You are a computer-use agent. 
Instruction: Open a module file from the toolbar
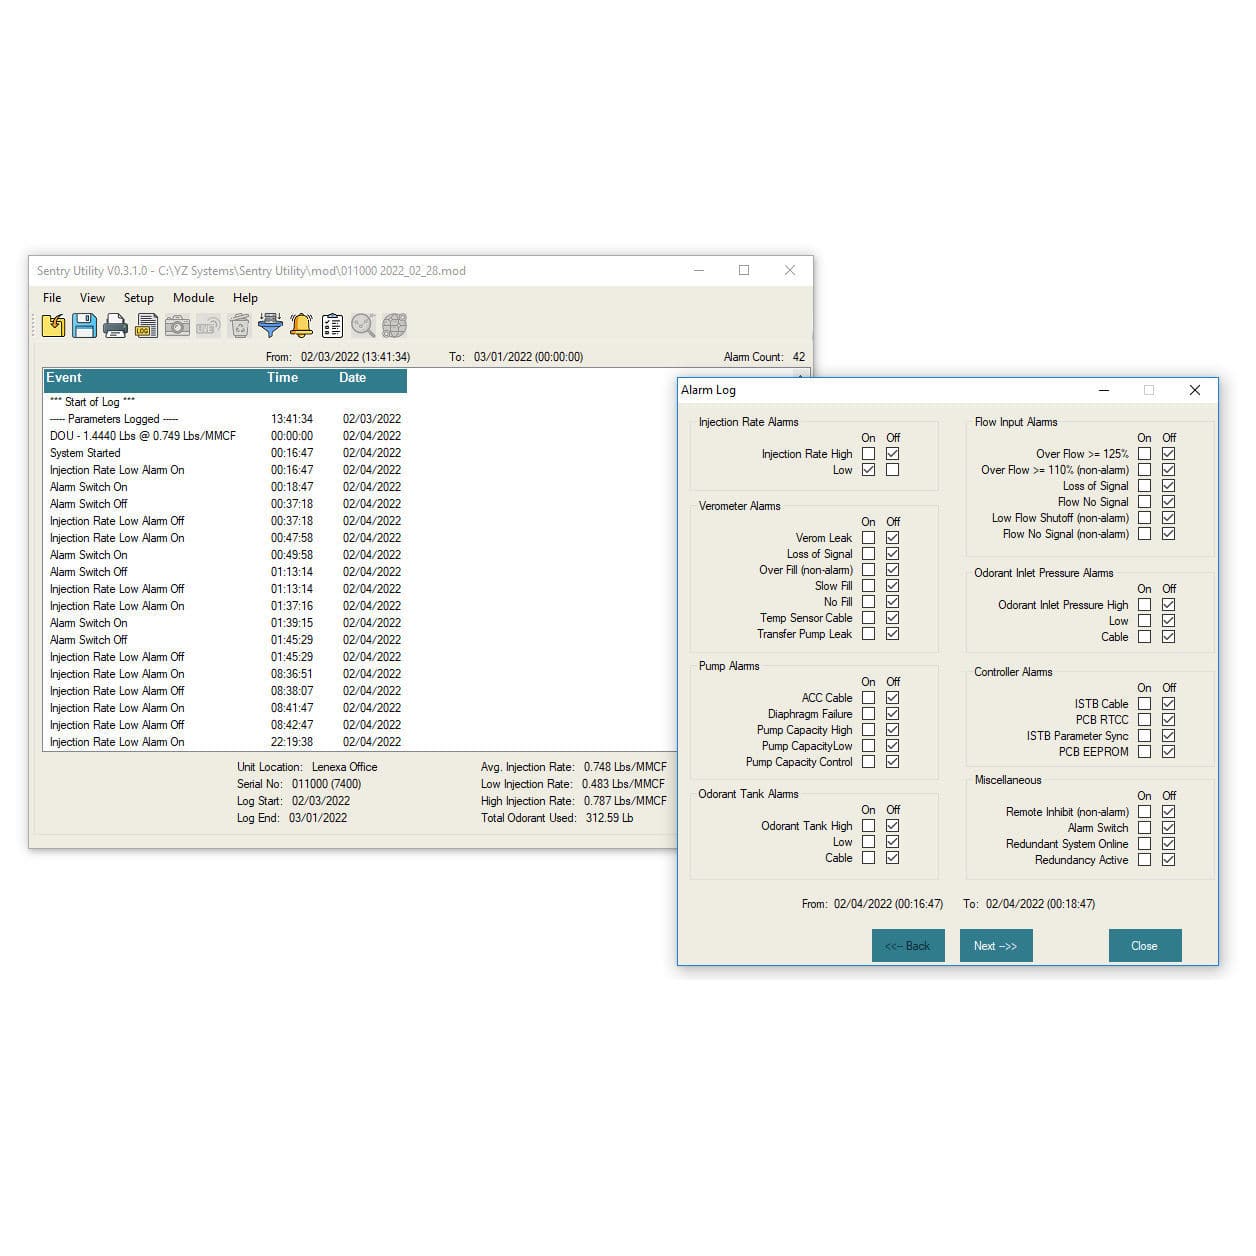(54, 325)
